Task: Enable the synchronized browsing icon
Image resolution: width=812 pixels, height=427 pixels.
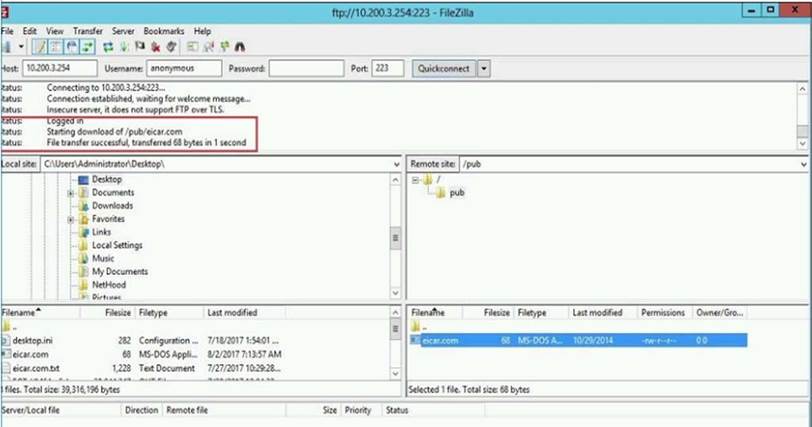Action: [224, 47]
